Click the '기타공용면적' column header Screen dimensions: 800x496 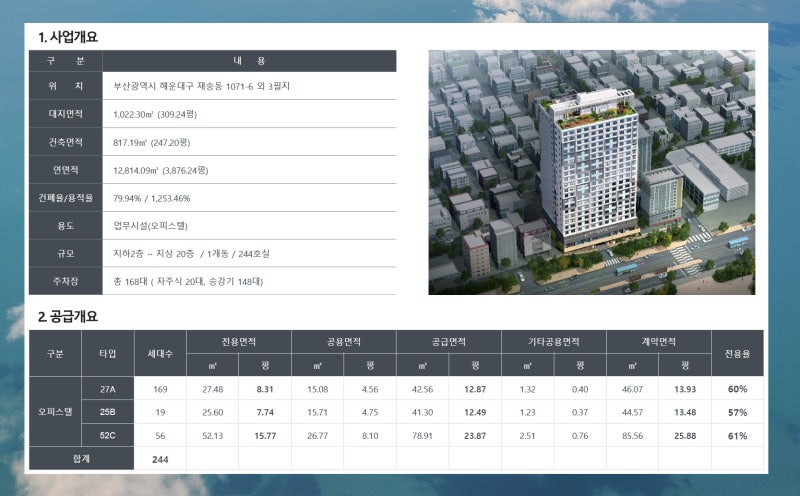[554, 342]
